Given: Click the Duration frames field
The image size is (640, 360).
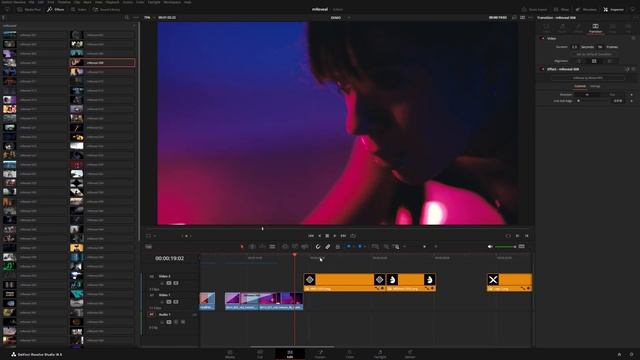Looking at the screenshot, I should point(600,47).
